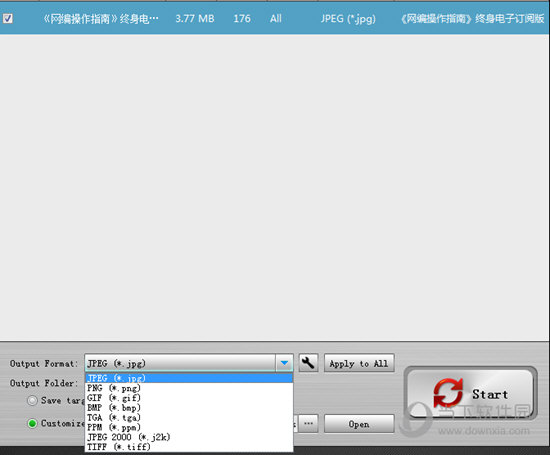Choose JPEG (*.jpg) in format list
Screen dimensions: 550x455
(x=189, y=378)
